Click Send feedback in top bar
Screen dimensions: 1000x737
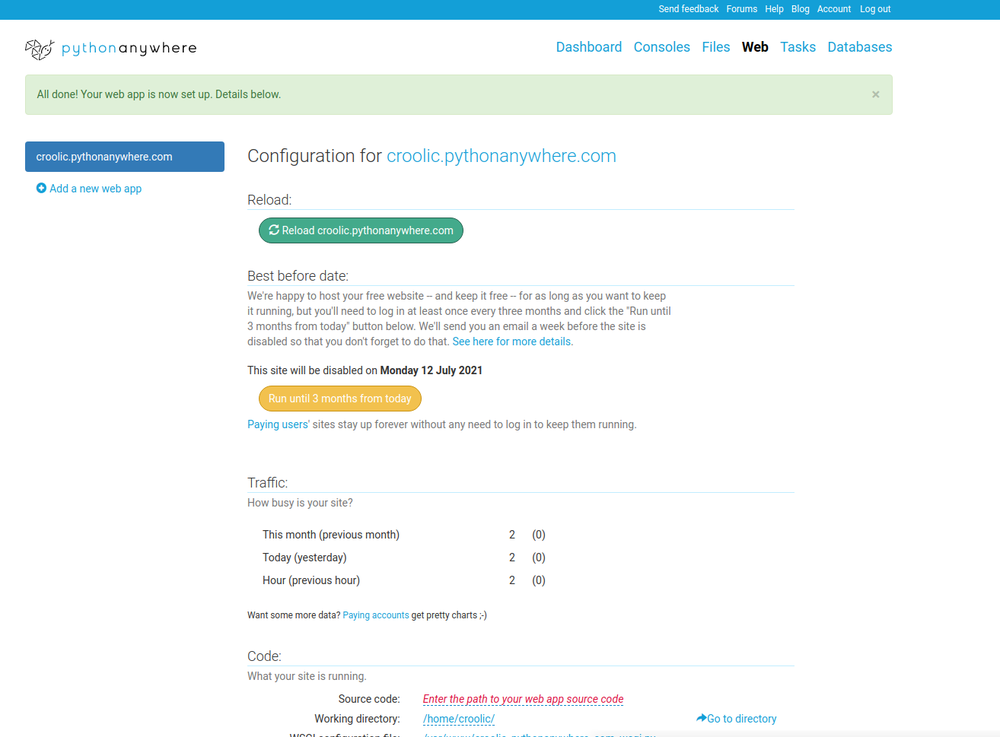(x=688, y=9)
